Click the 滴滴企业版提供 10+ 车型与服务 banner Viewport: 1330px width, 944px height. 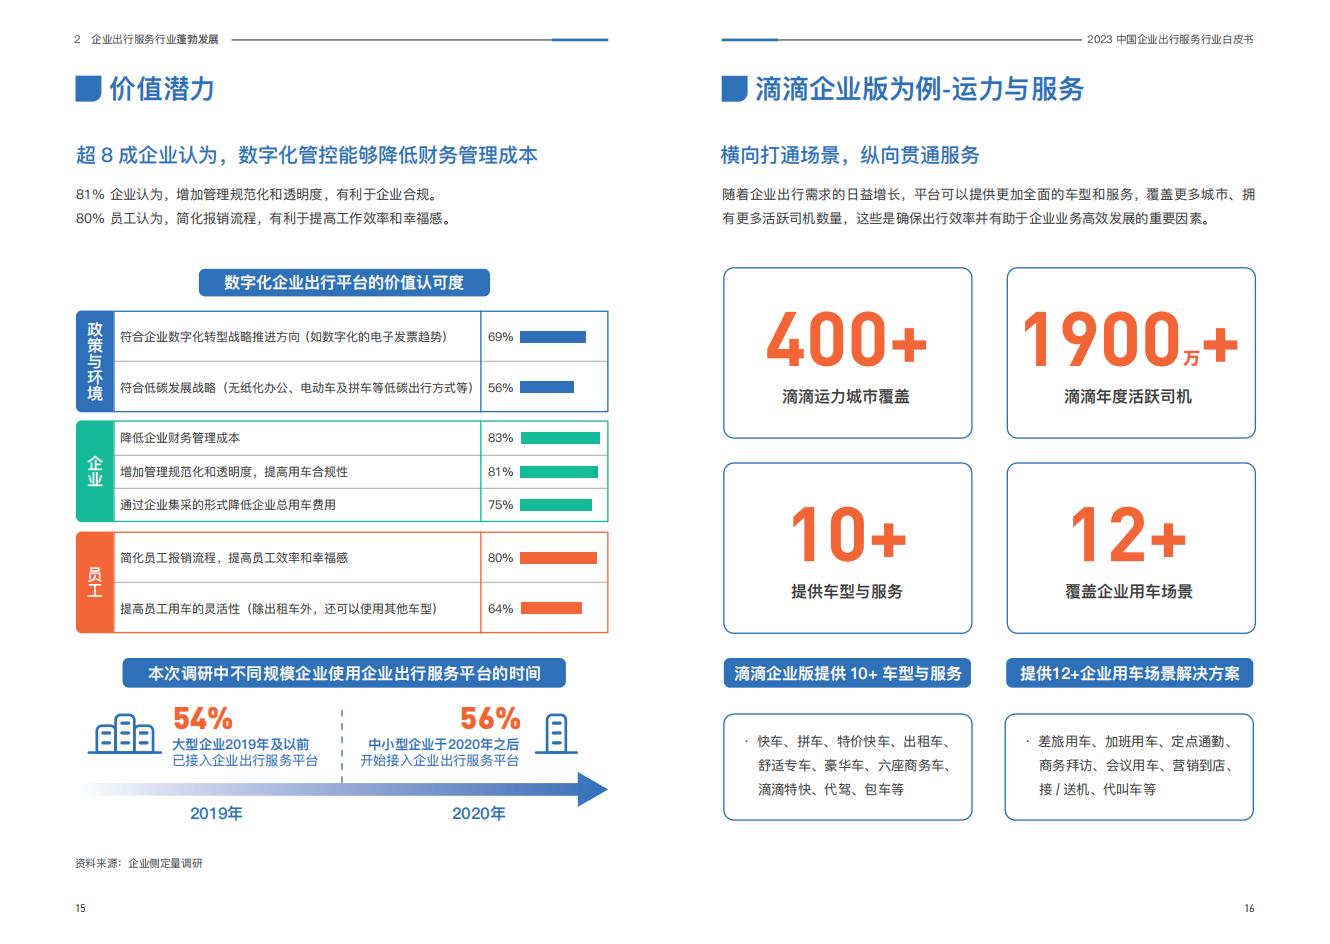[847, 673]
